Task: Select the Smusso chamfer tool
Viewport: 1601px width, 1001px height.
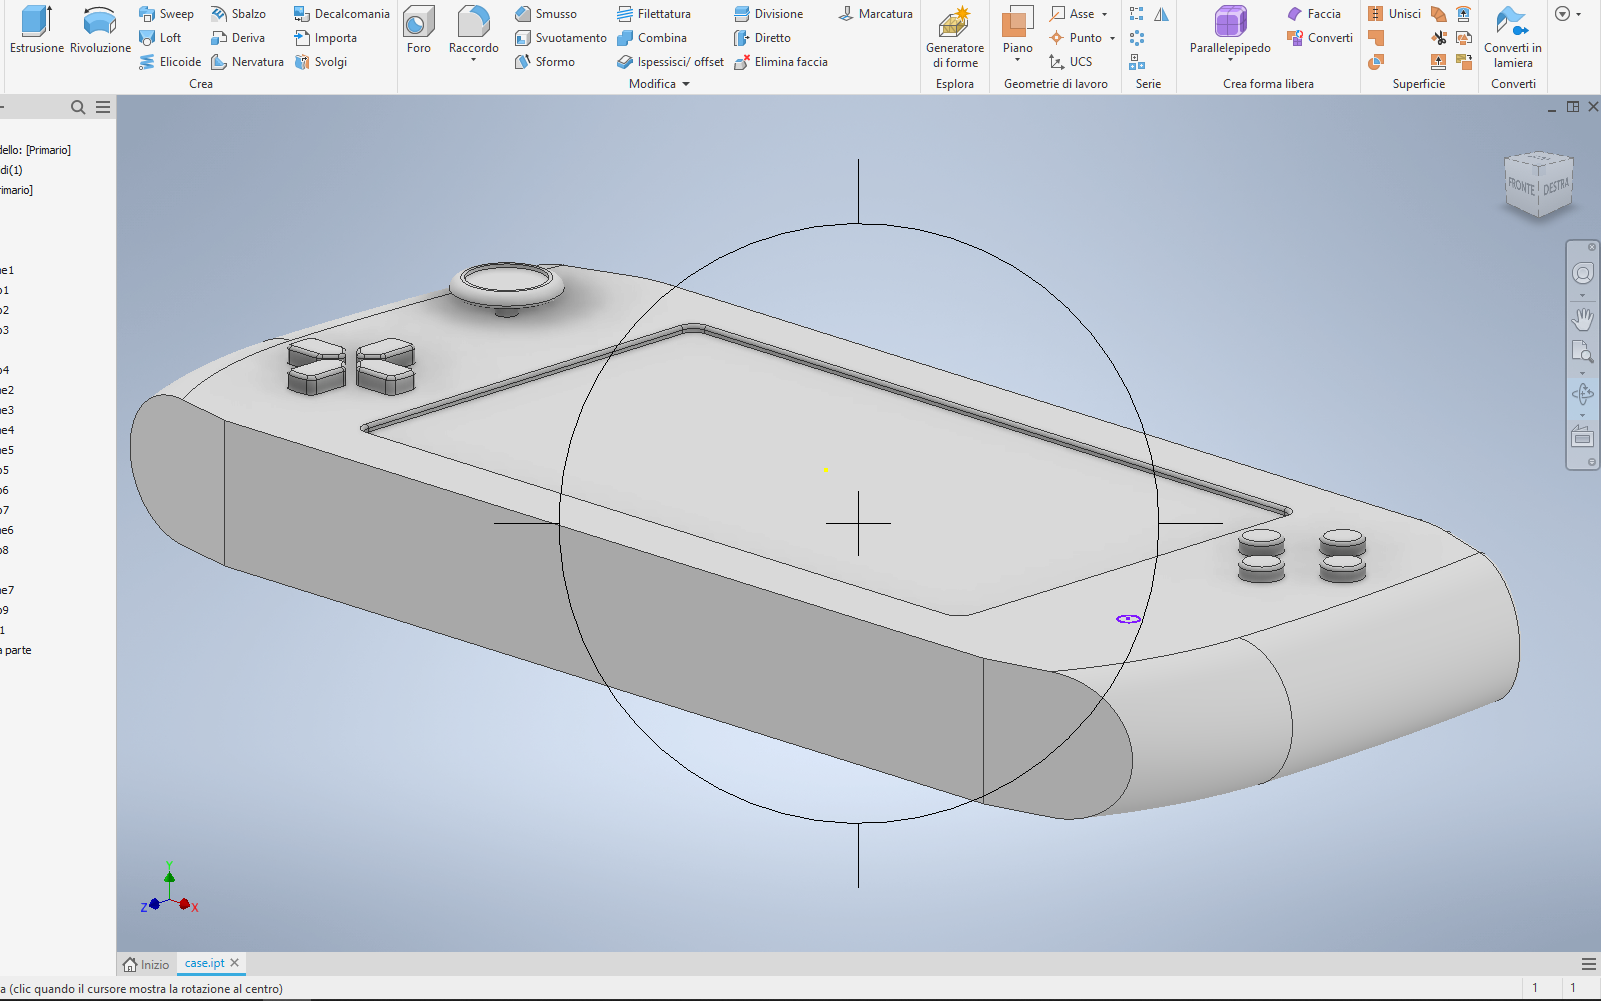Action: 545,14
